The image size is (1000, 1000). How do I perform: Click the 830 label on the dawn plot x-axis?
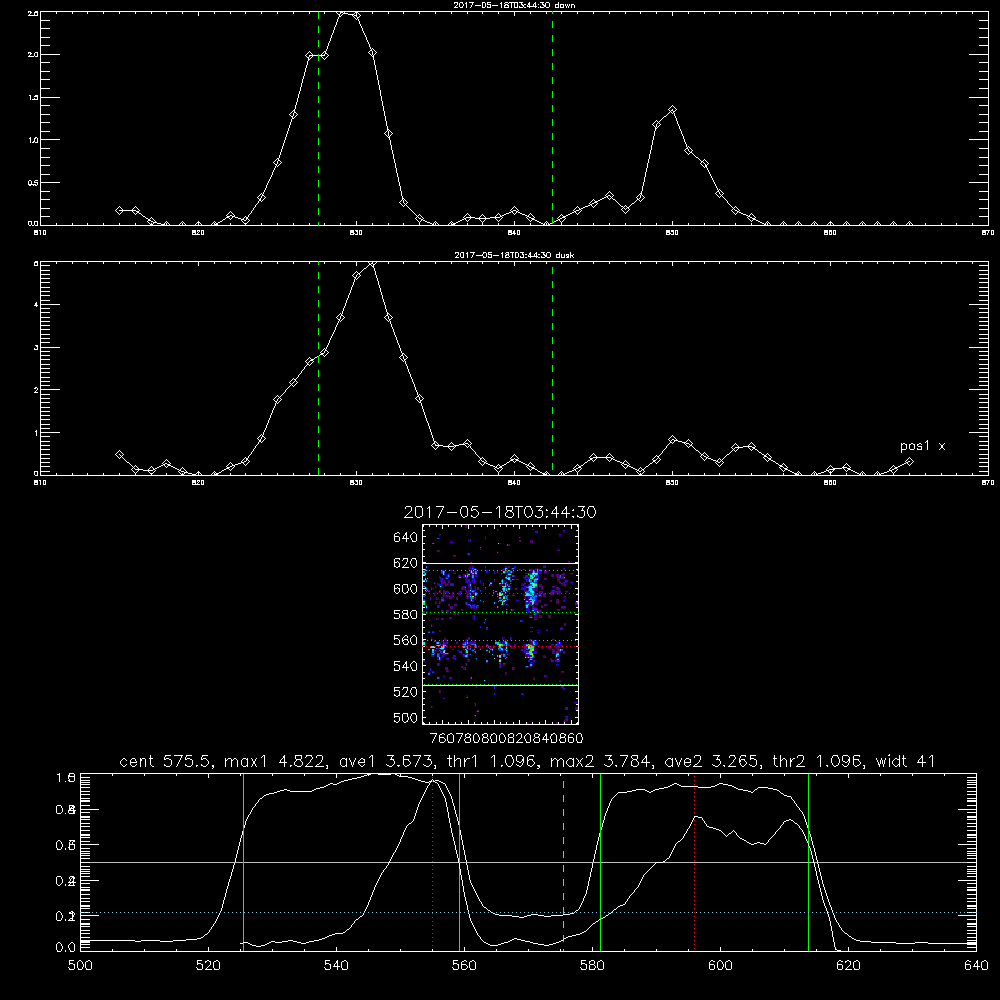(356, 233)
